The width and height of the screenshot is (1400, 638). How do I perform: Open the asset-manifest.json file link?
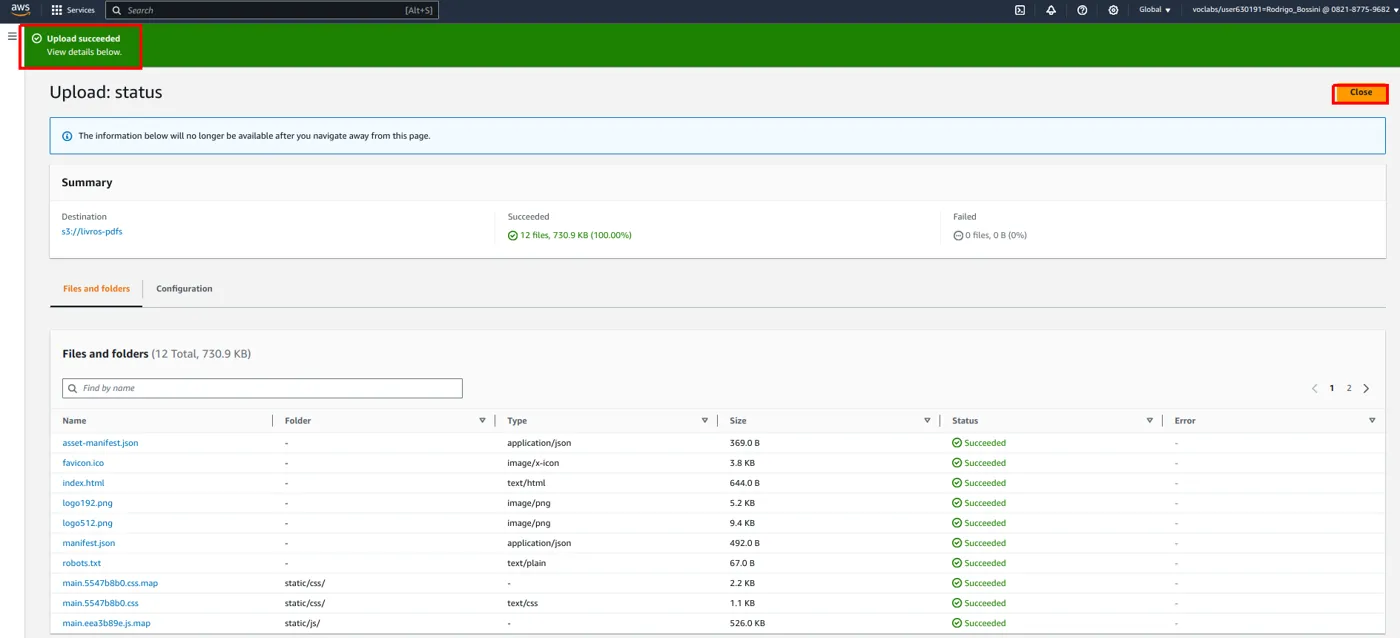[x=100, y=443]
